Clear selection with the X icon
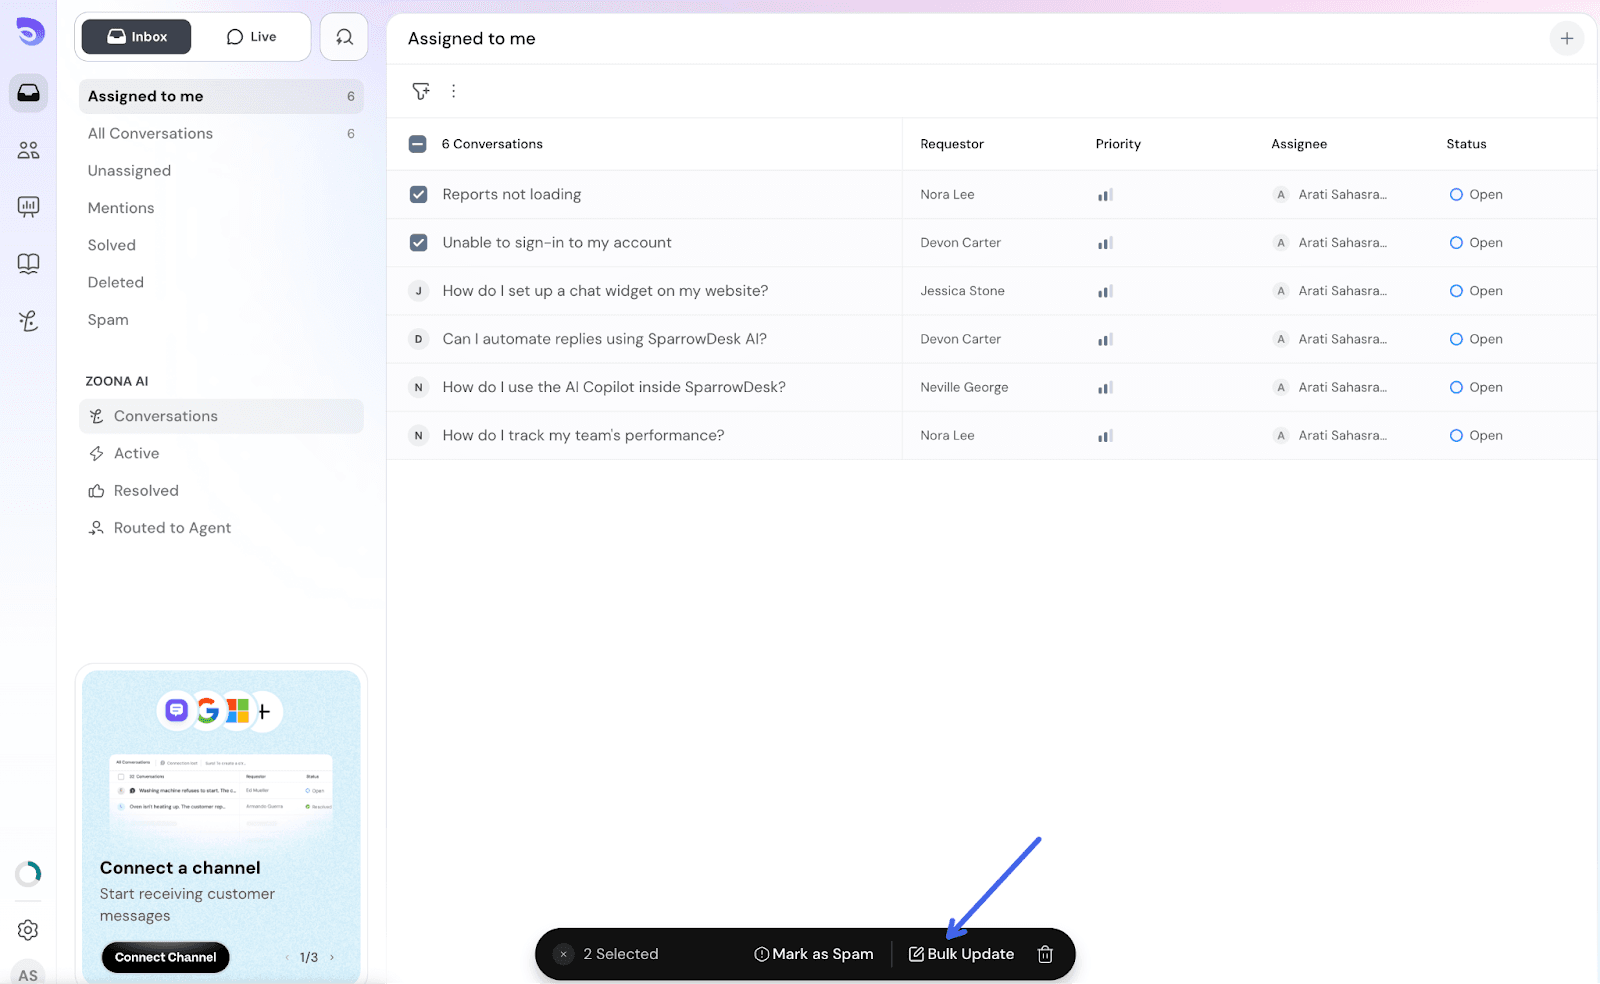The width and height of the screenshot is (1600, 984). point(563,954)
